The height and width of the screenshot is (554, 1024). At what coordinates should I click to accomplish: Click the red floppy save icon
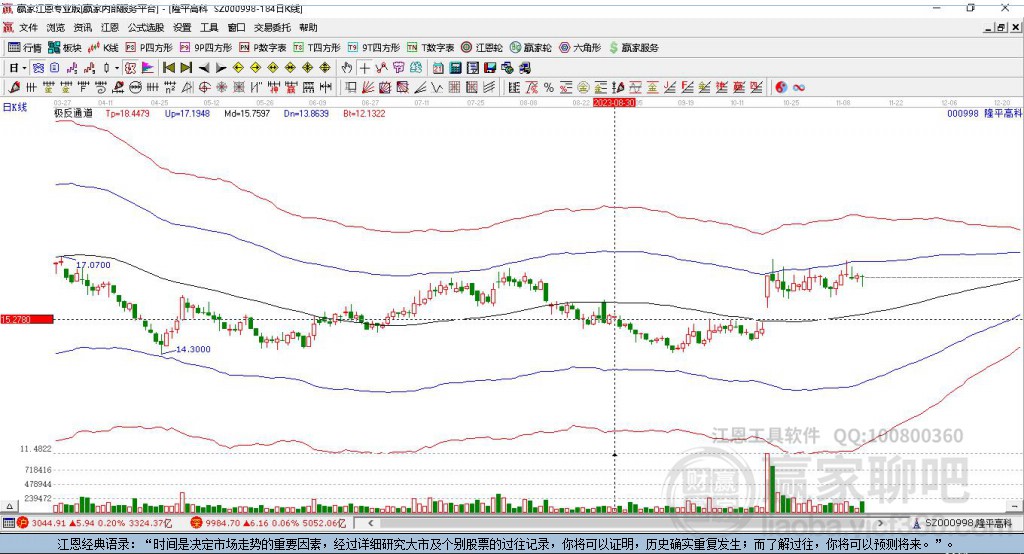pyautogui.click(x=490, y=68)
